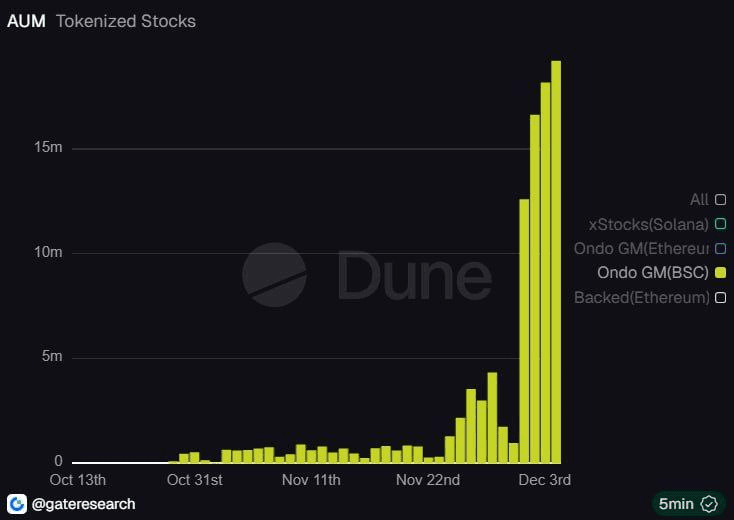The image size is (734, 520).
Task: Click the tallest bar near Dec 3rd
Action: pos(556,260)
